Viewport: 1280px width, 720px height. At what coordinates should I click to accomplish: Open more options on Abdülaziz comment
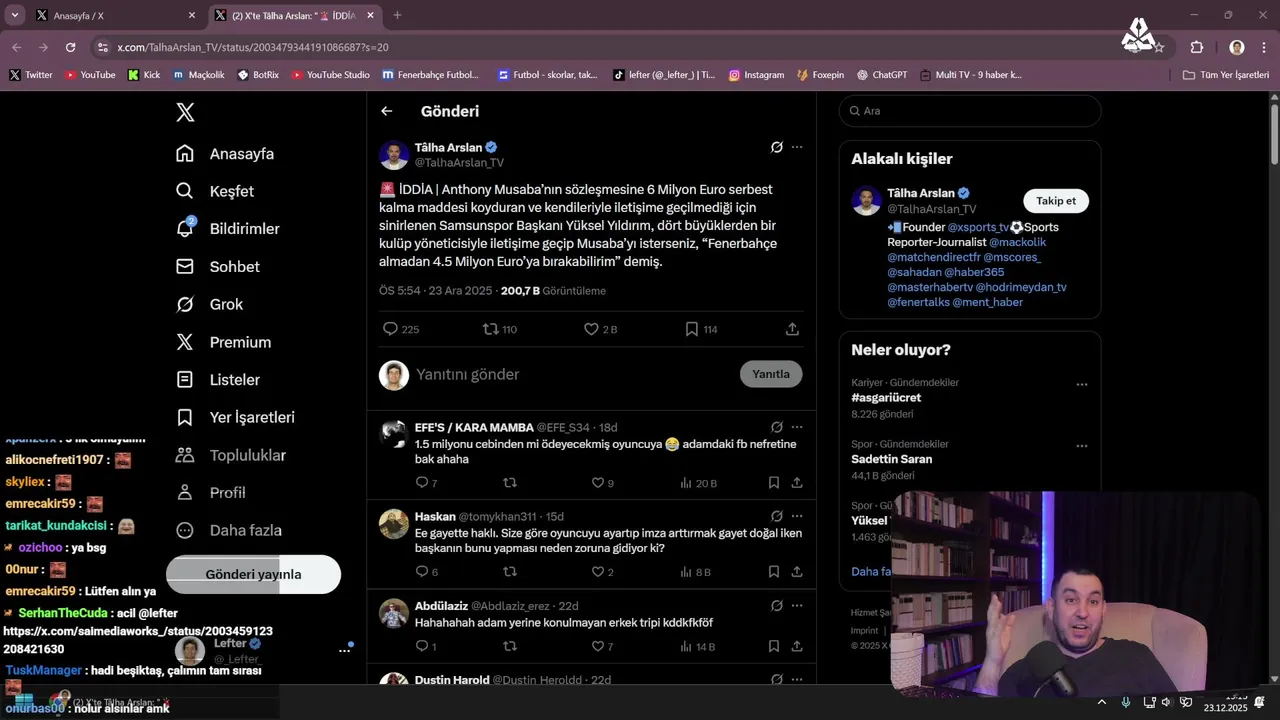[797, 606]
